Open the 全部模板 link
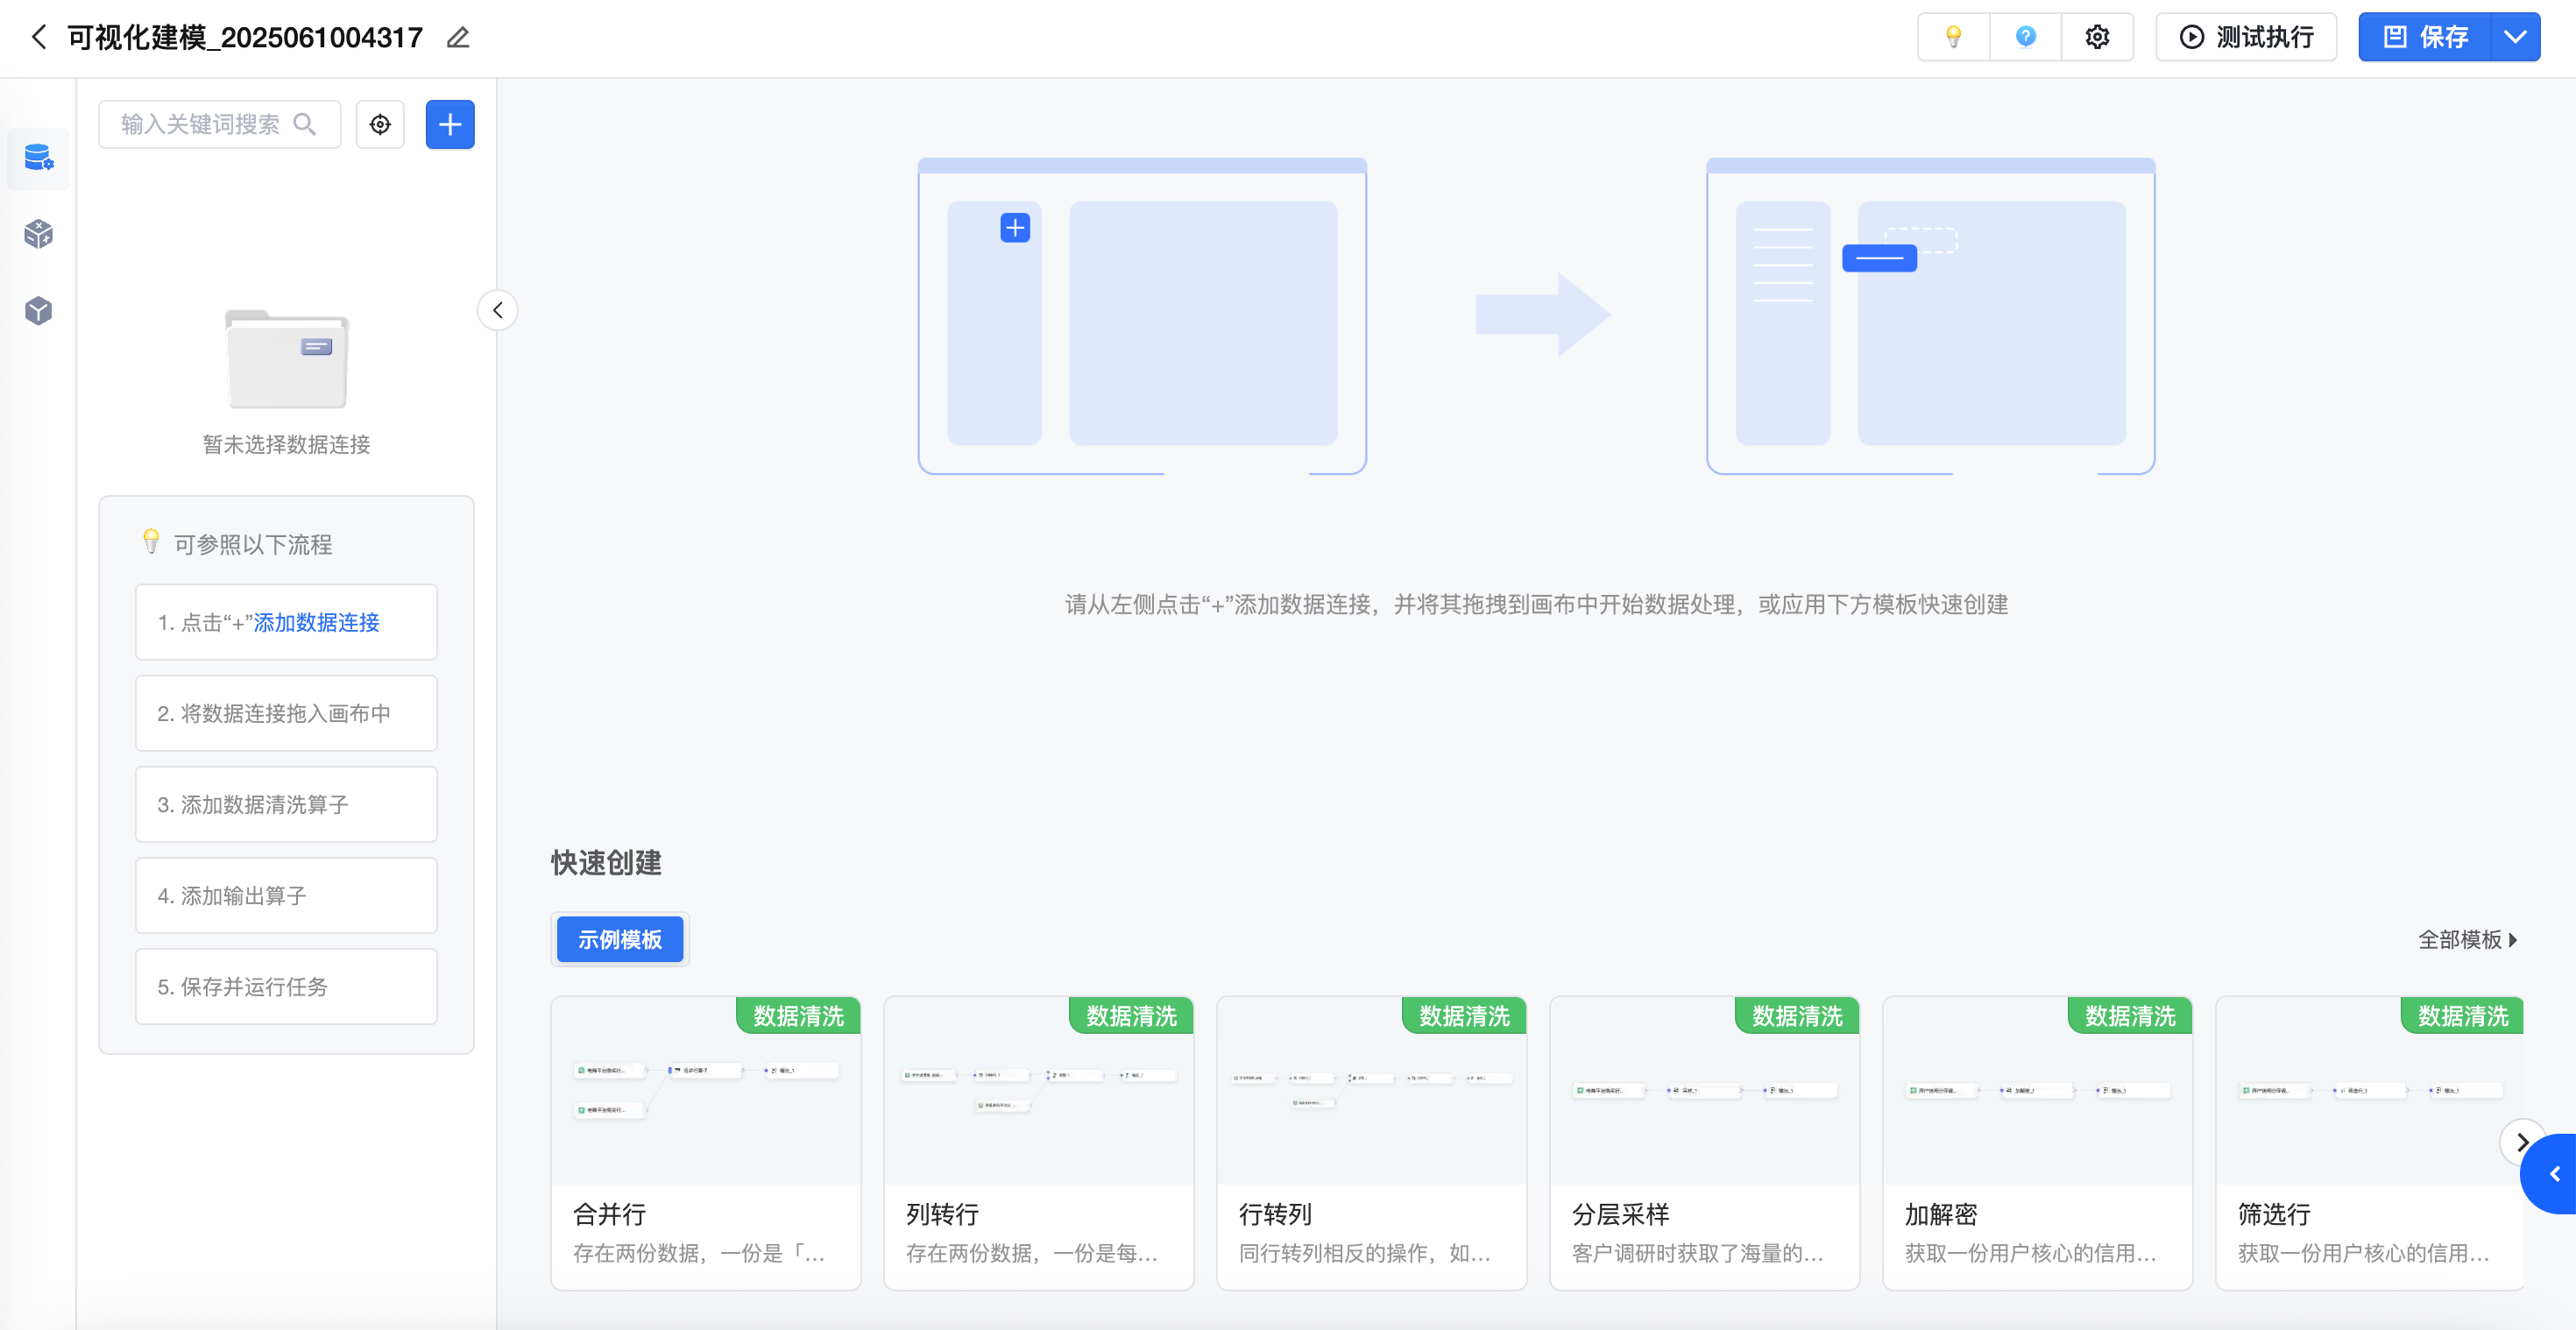Viewport: 2576px width, 1330px height. coord(2466,939)
